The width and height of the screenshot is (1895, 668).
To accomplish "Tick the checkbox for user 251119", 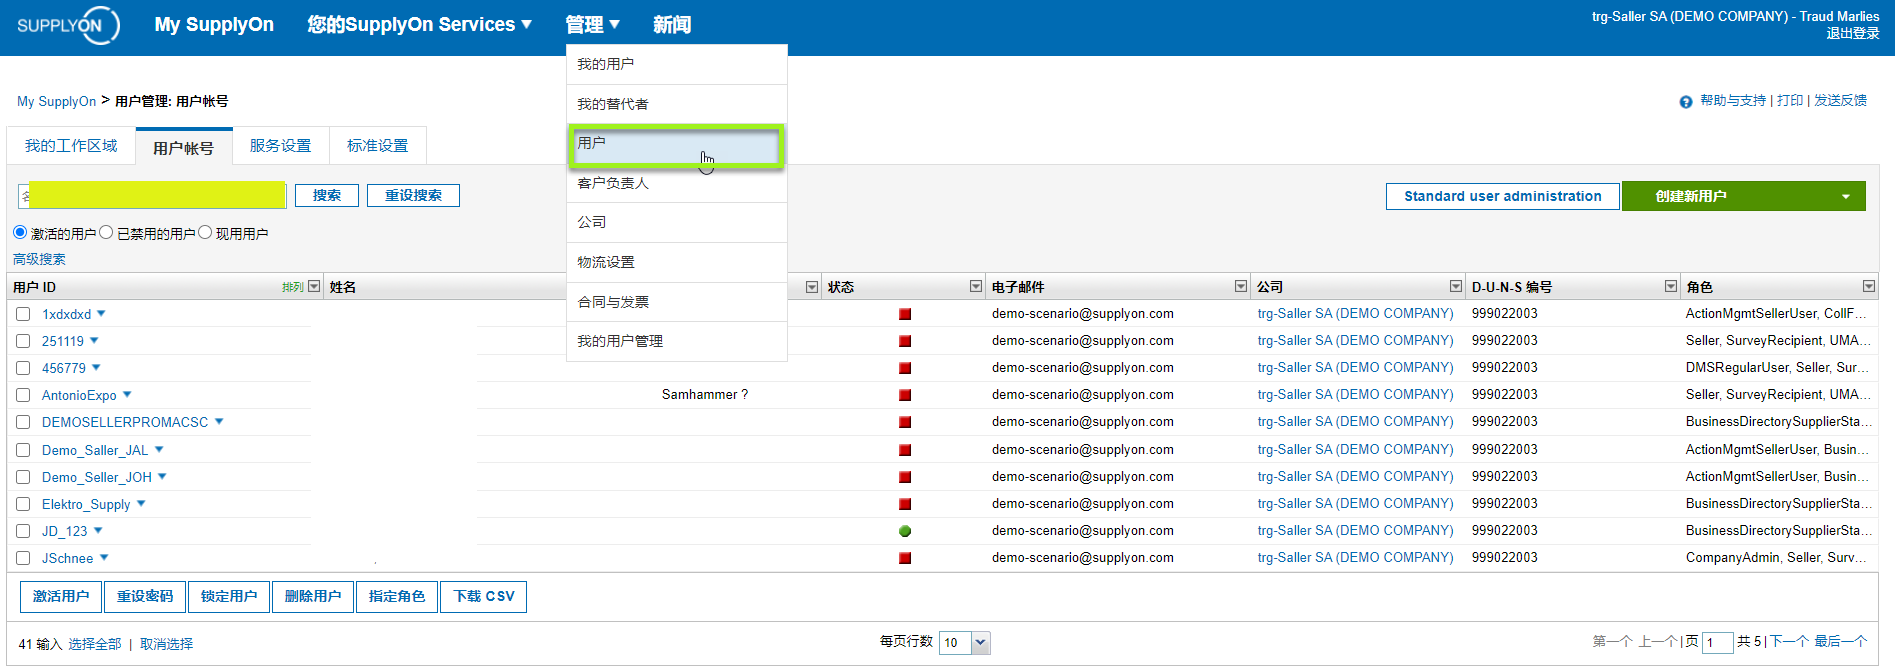I will coord(23,341).
